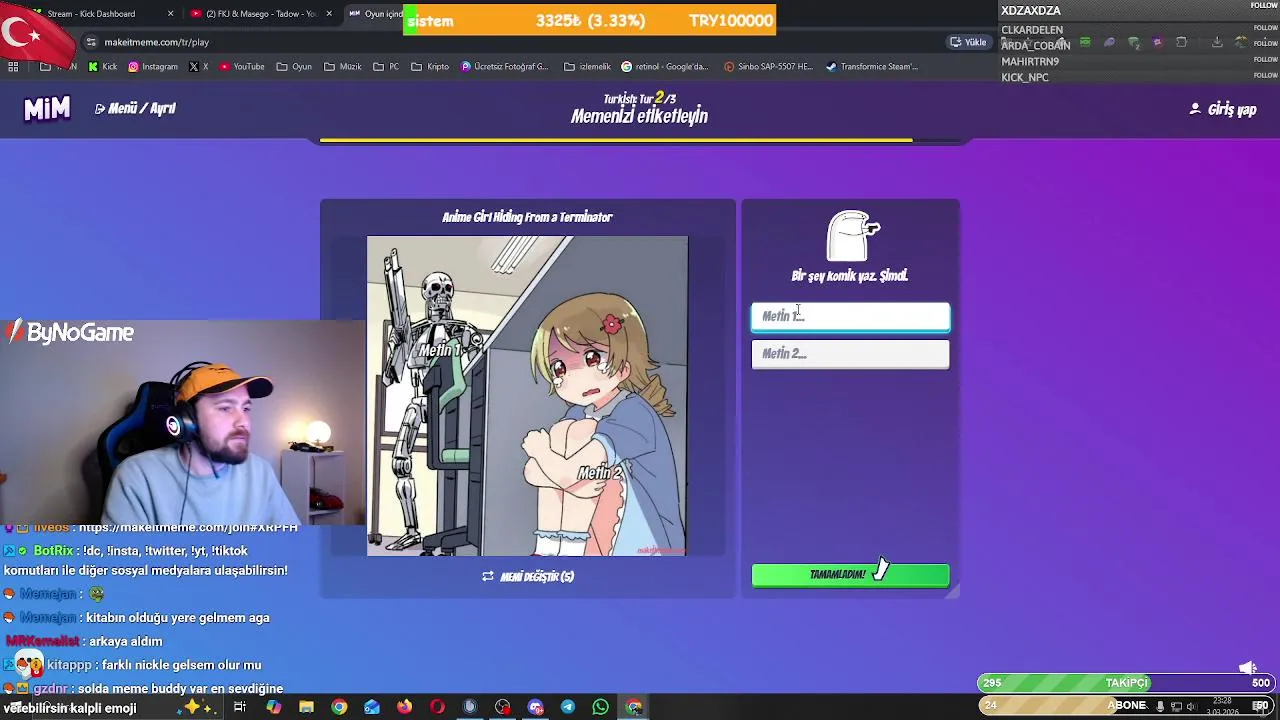
Task: Open the Instagram bookmark
Action: (152, 67)
